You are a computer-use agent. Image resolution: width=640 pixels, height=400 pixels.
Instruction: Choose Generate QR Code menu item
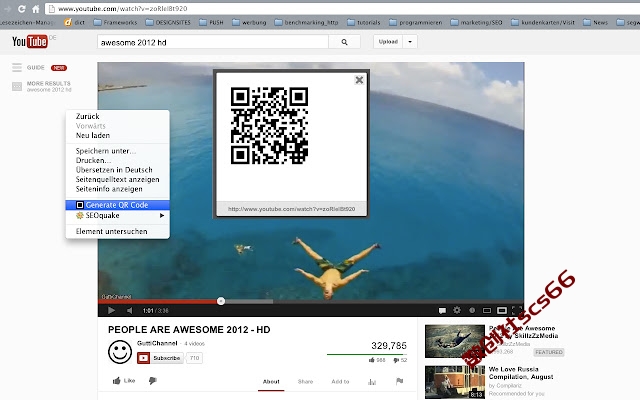pos(118,205)
